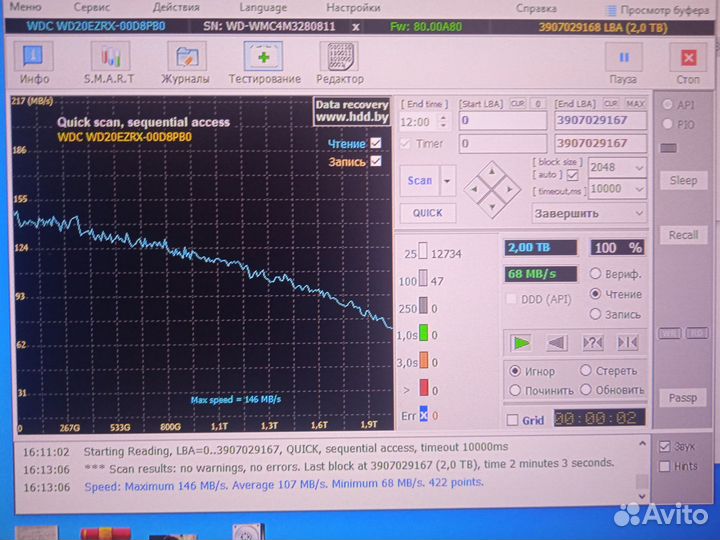Open the Инфо drive info panel
Screen dimensions: 720x540
tap(34, 62)
